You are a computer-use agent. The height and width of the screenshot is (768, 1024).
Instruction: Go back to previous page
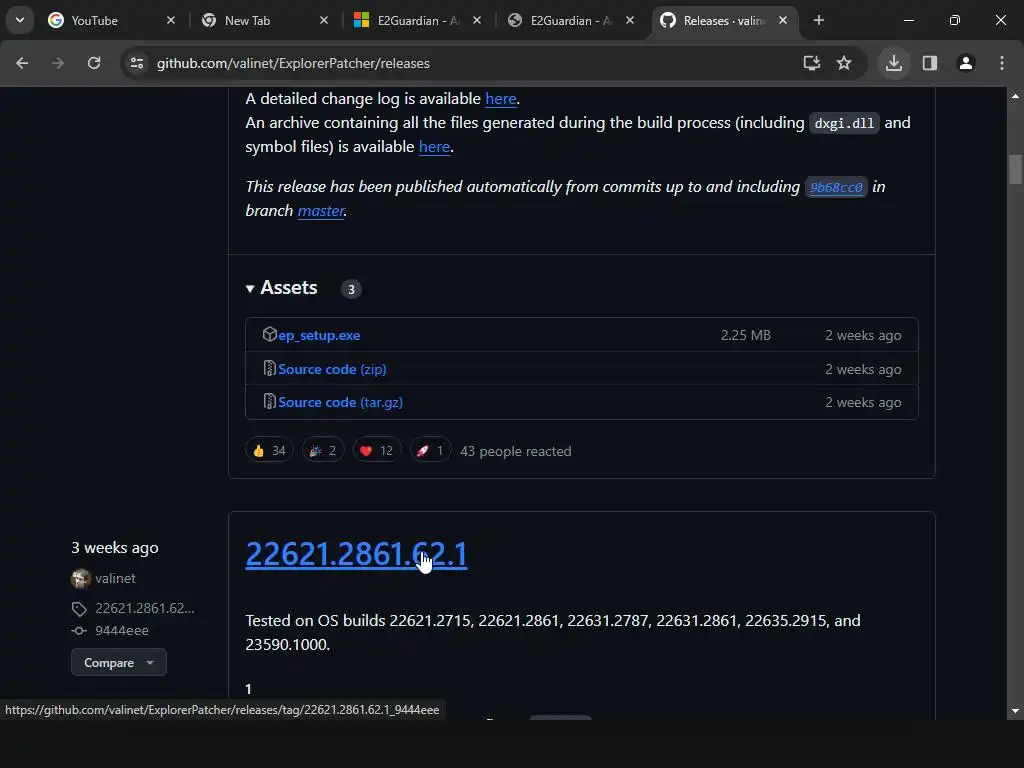pyautogui.click(x=22, y=63)
